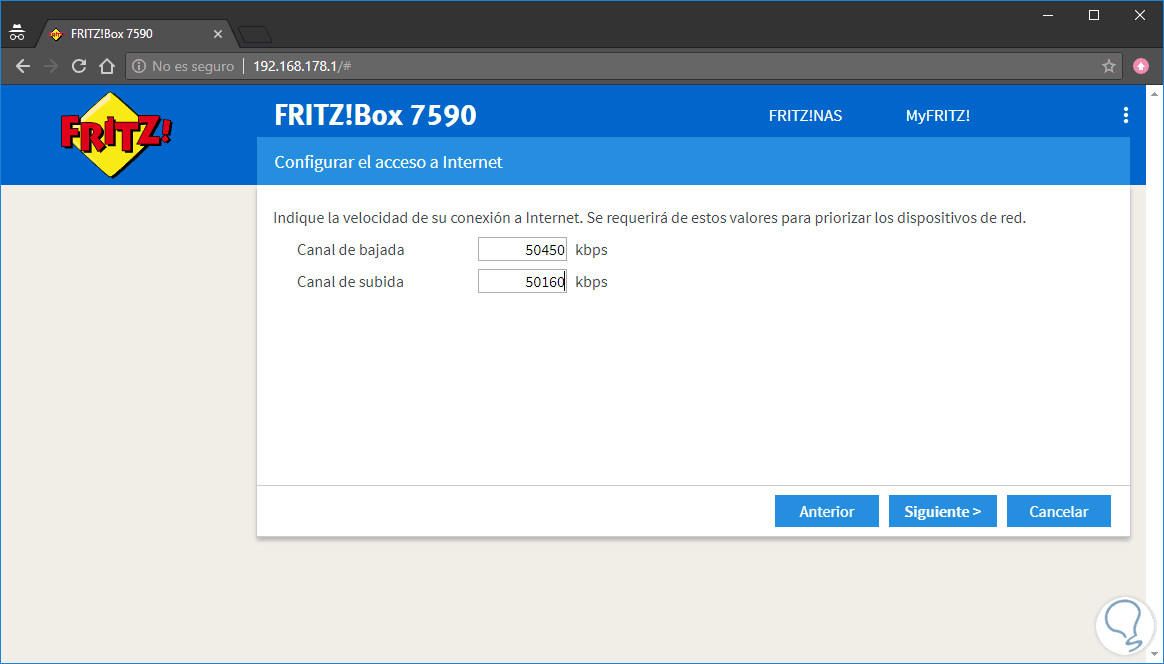Viewport: 1164px width, 664px height.
Task: Click the scrollbar up arrow
Action: click(1154, 94)
